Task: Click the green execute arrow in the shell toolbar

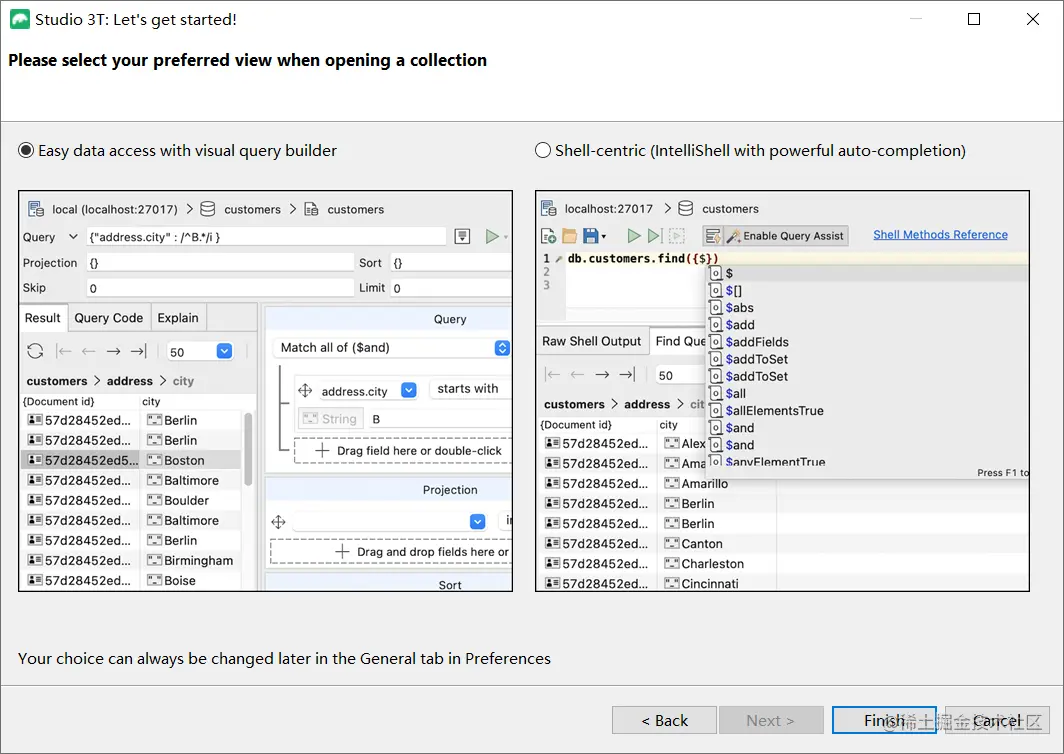Action: tap(633, 236)
